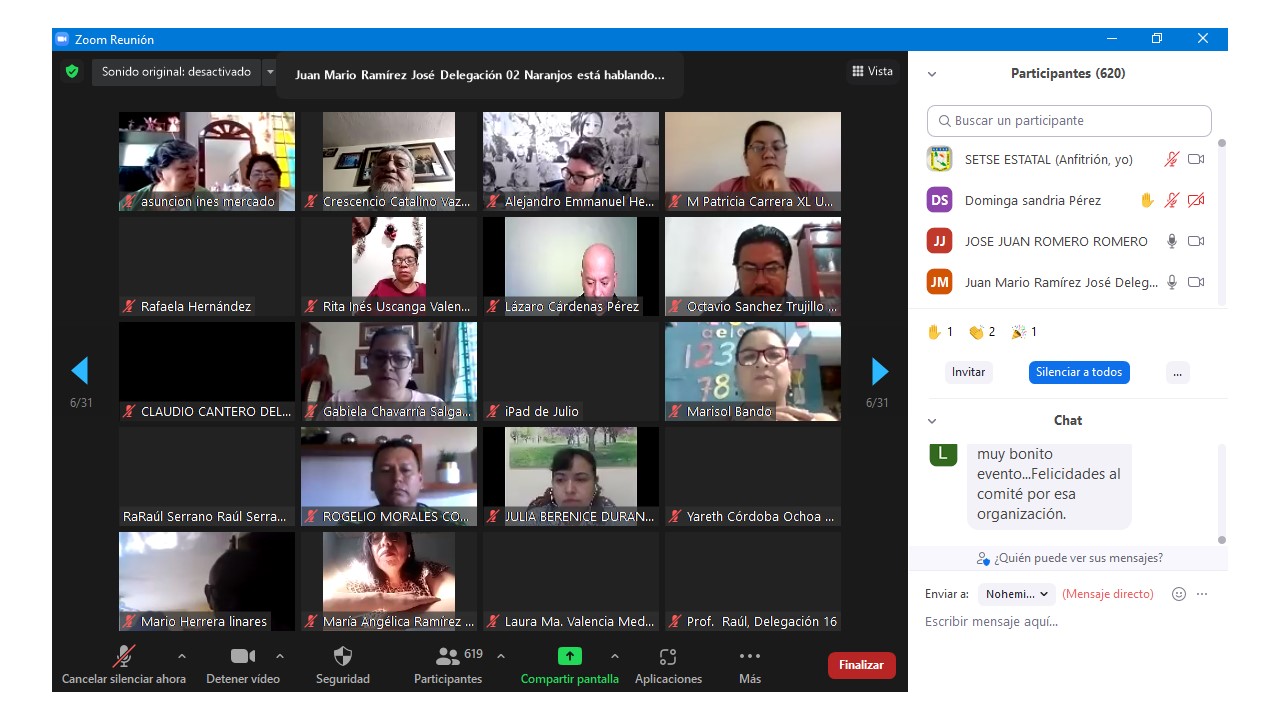
Task: Toggle Detener vídeo camera button
Action: point(243,657)
